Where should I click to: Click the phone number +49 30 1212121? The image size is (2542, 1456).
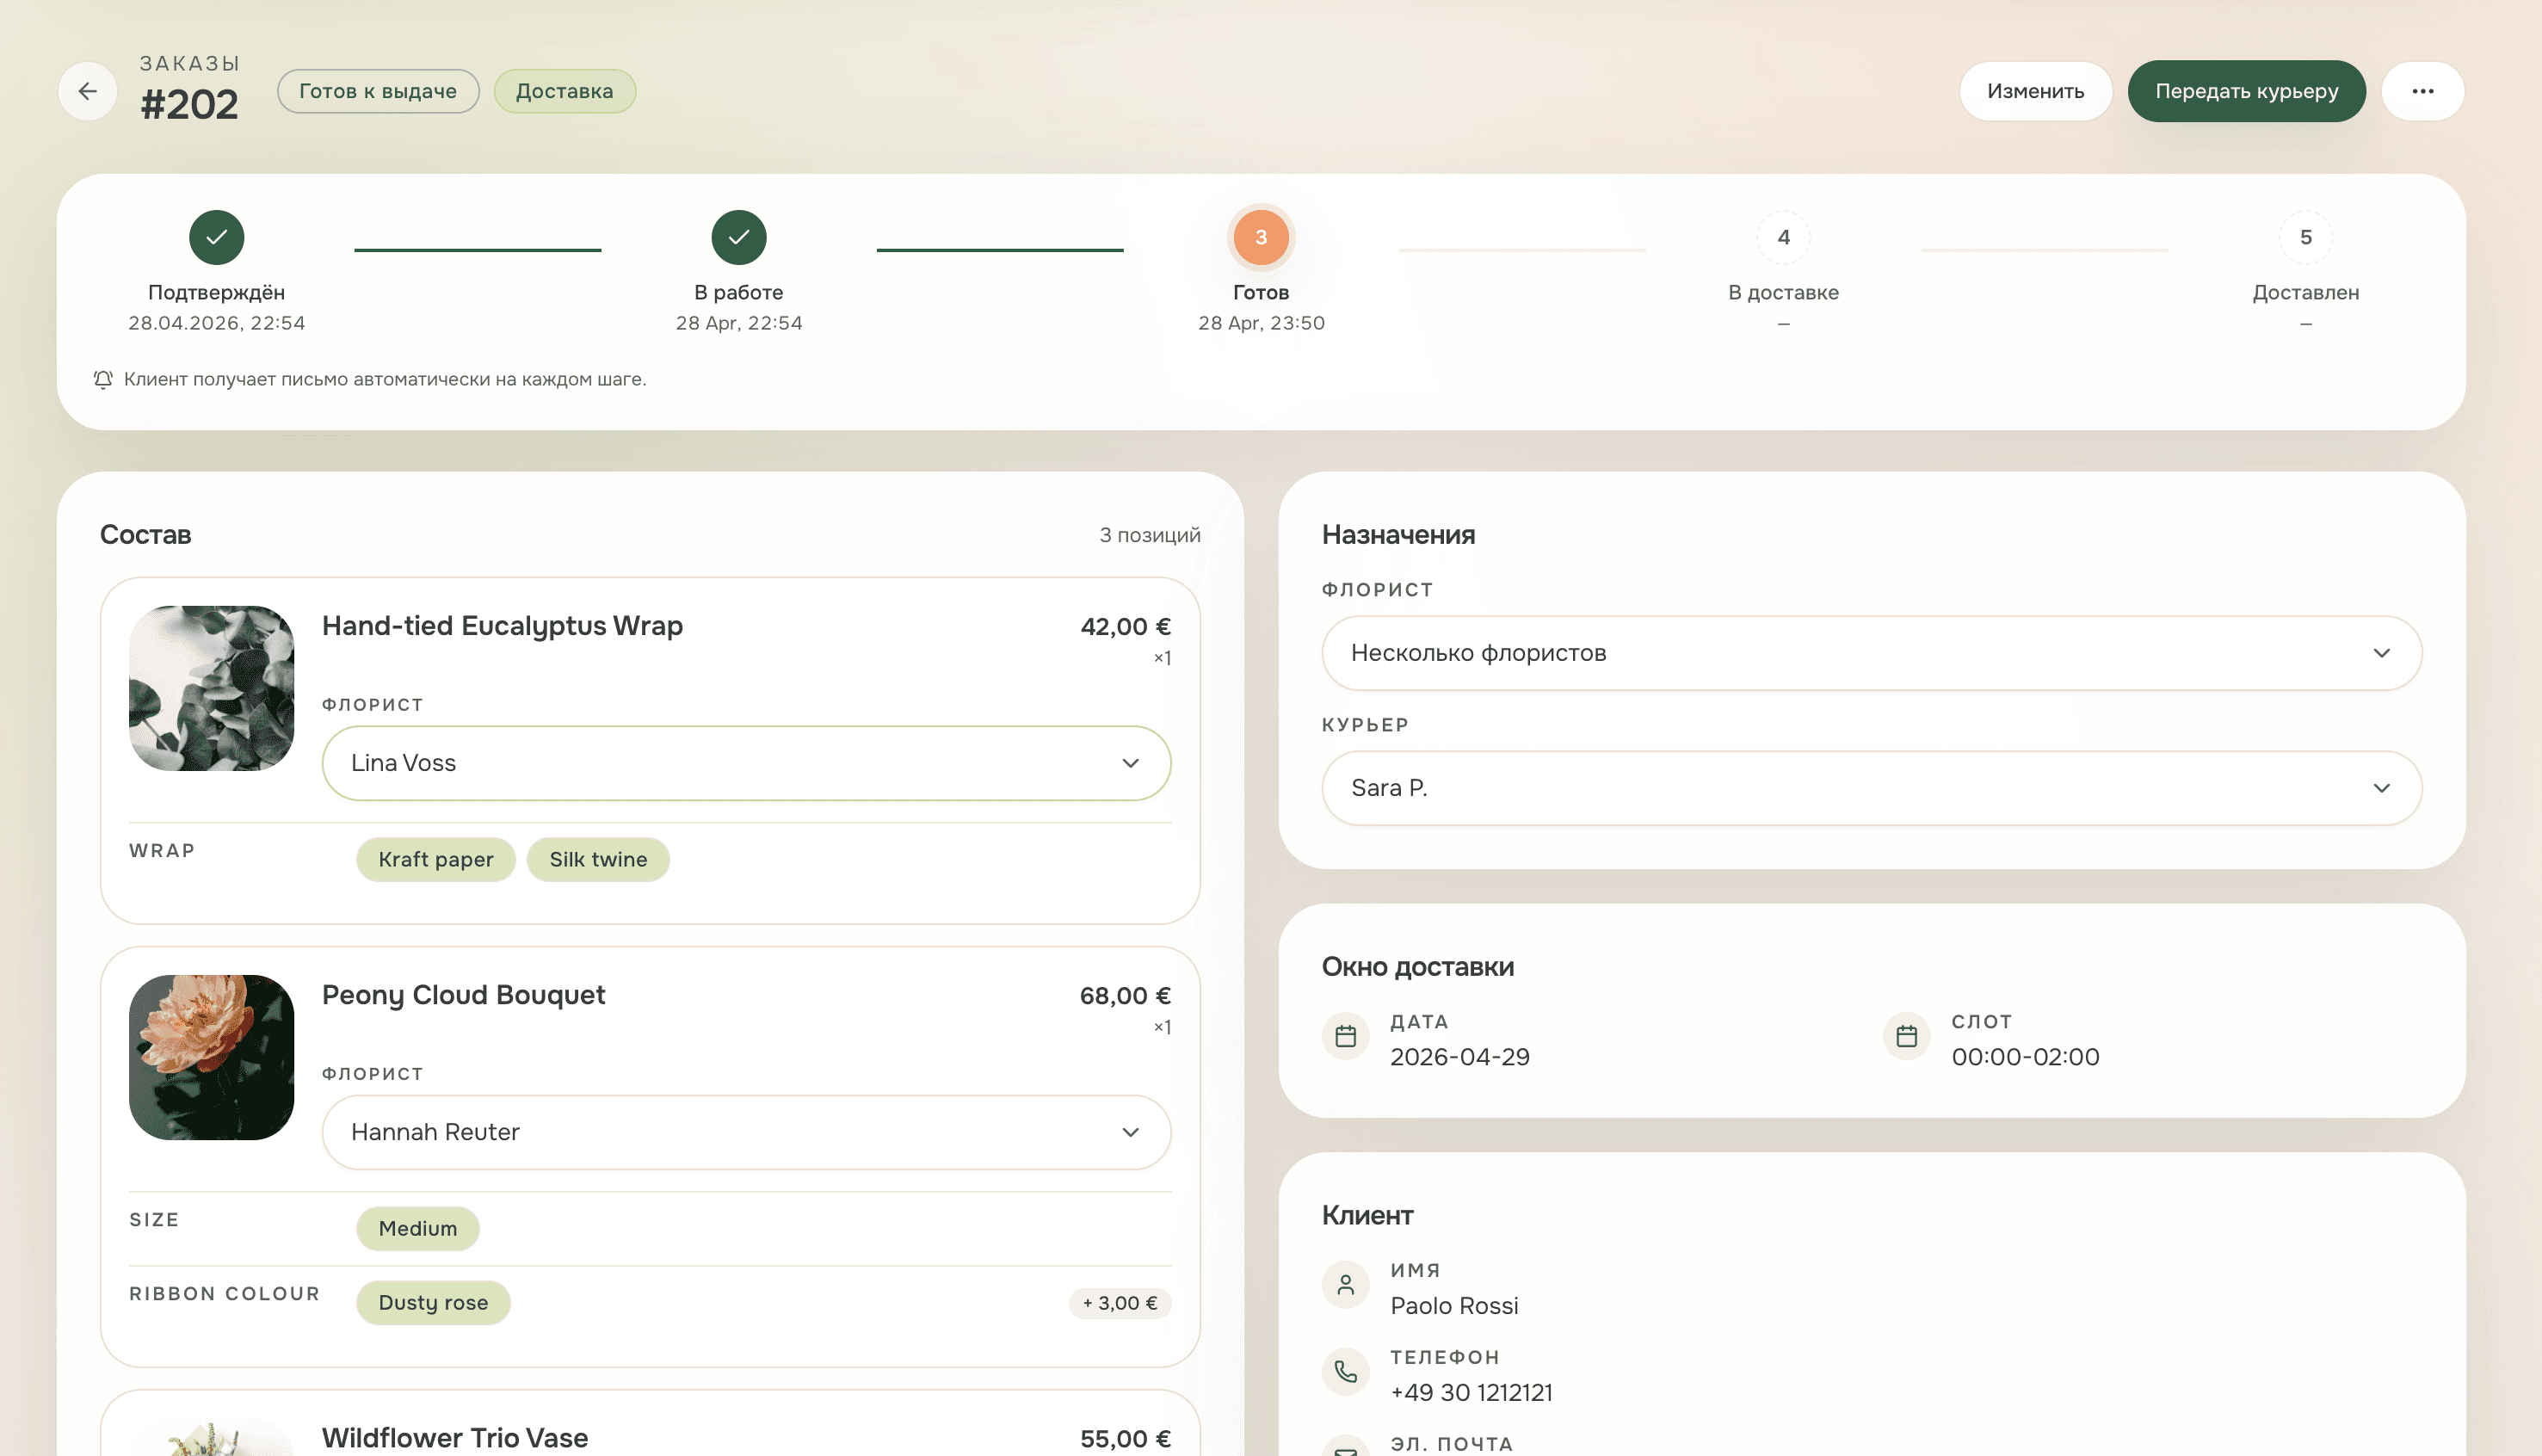(x=1471, y=1392)
